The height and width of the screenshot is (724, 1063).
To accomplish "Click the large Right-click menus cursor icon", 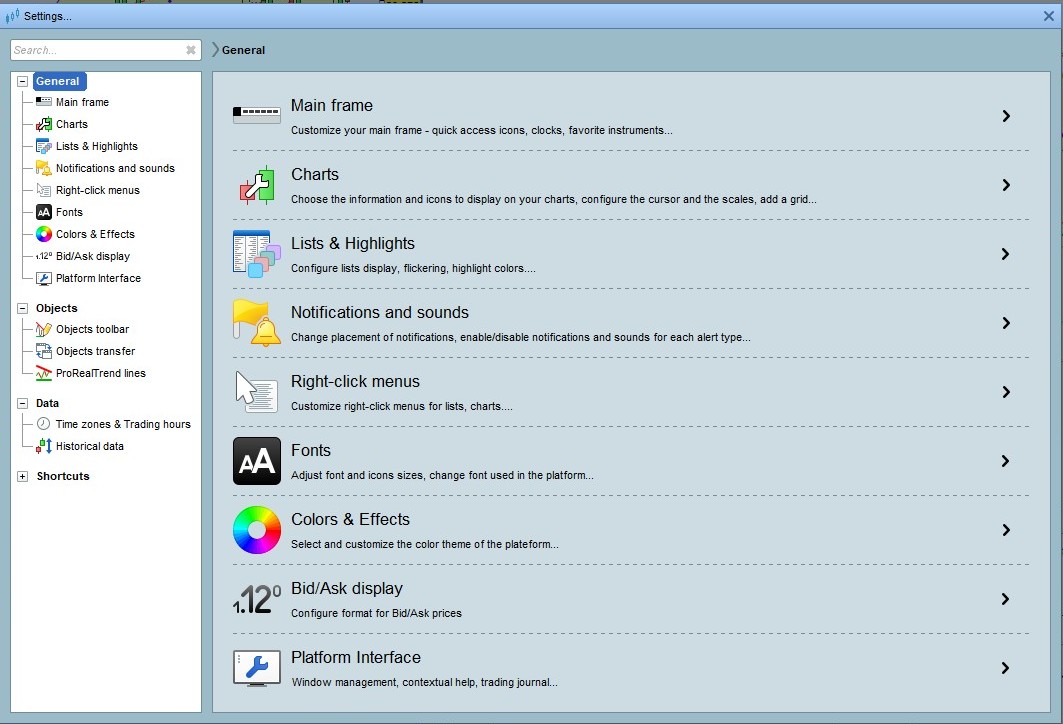I will [x=257, y=392].
